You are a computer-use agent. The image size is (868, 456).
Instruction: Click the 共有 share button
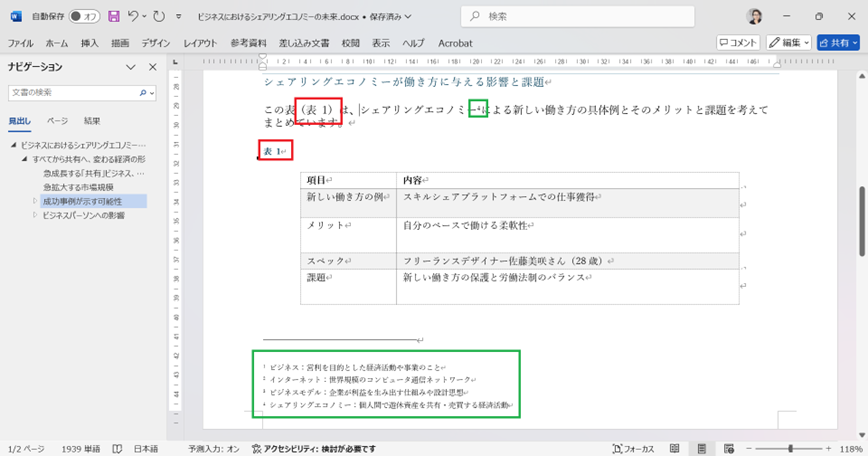tap(837, 43)
